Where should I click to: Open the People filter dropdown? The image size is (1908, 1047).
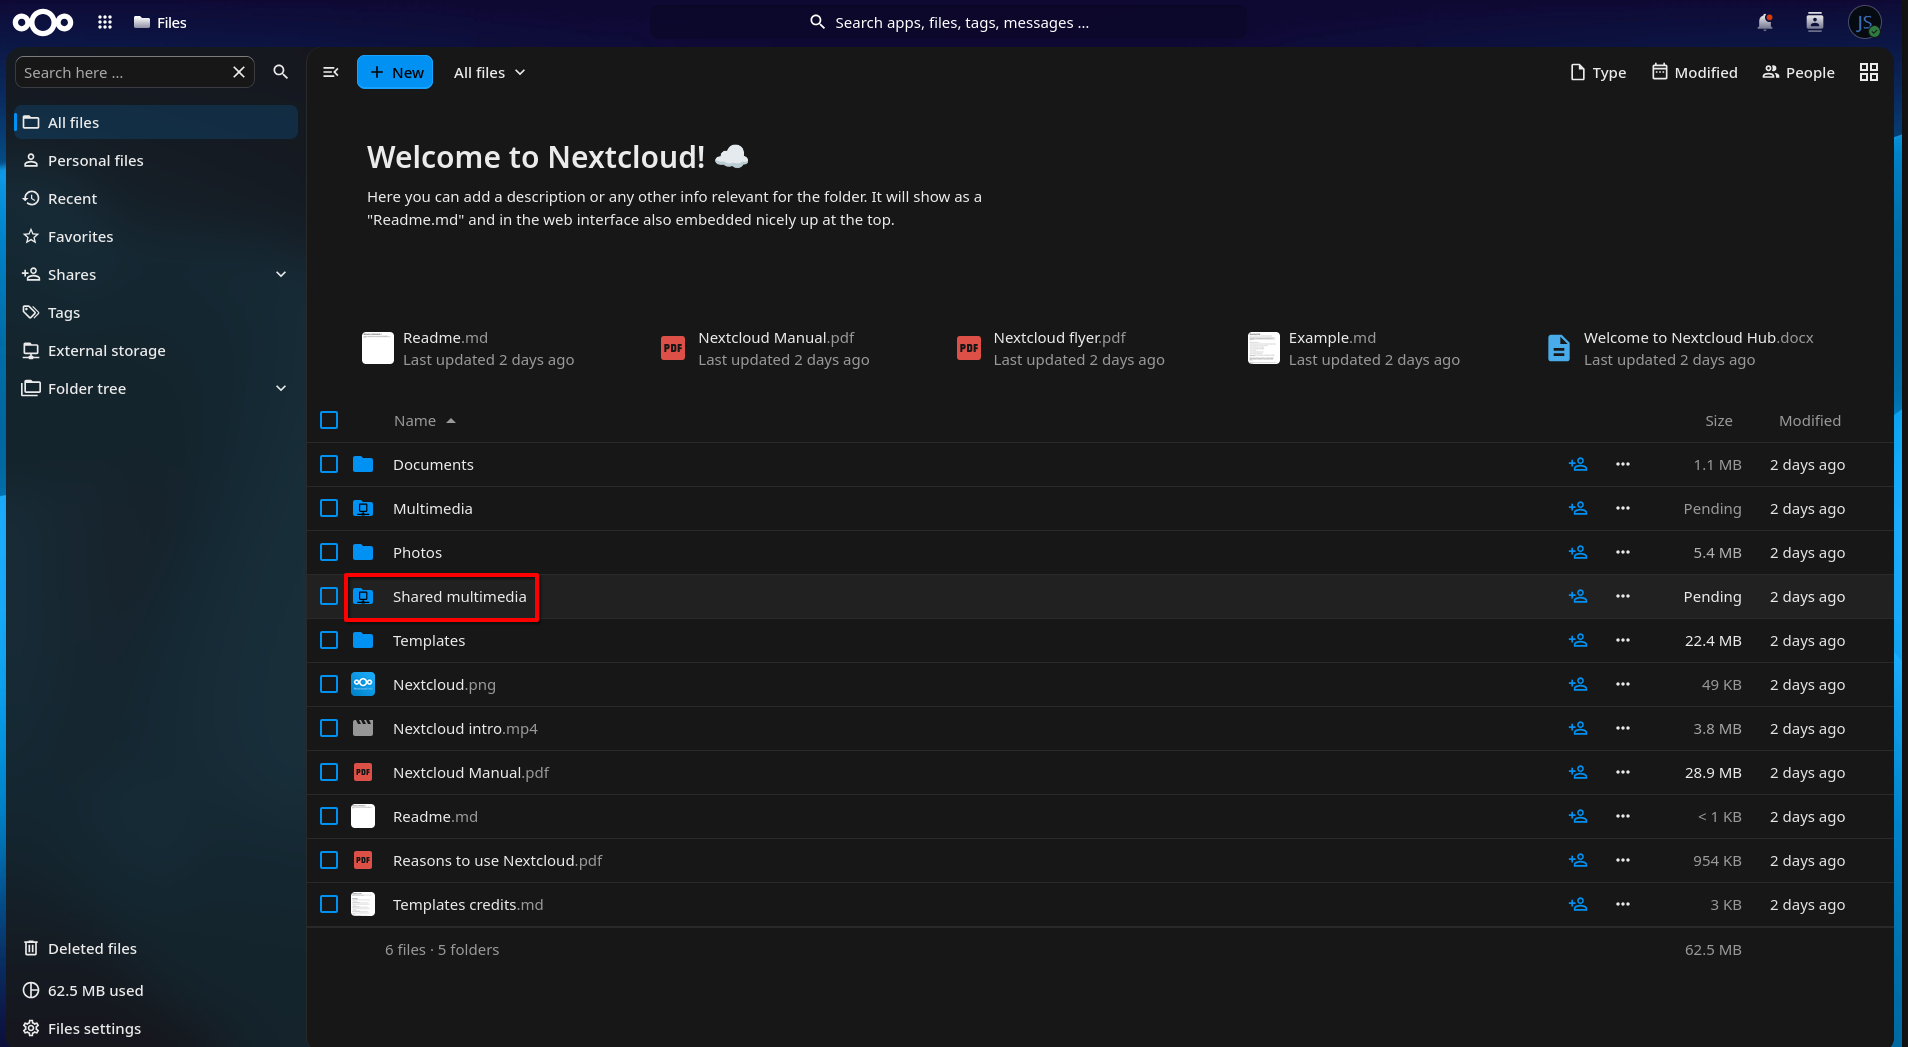[x=1799, y=72]
